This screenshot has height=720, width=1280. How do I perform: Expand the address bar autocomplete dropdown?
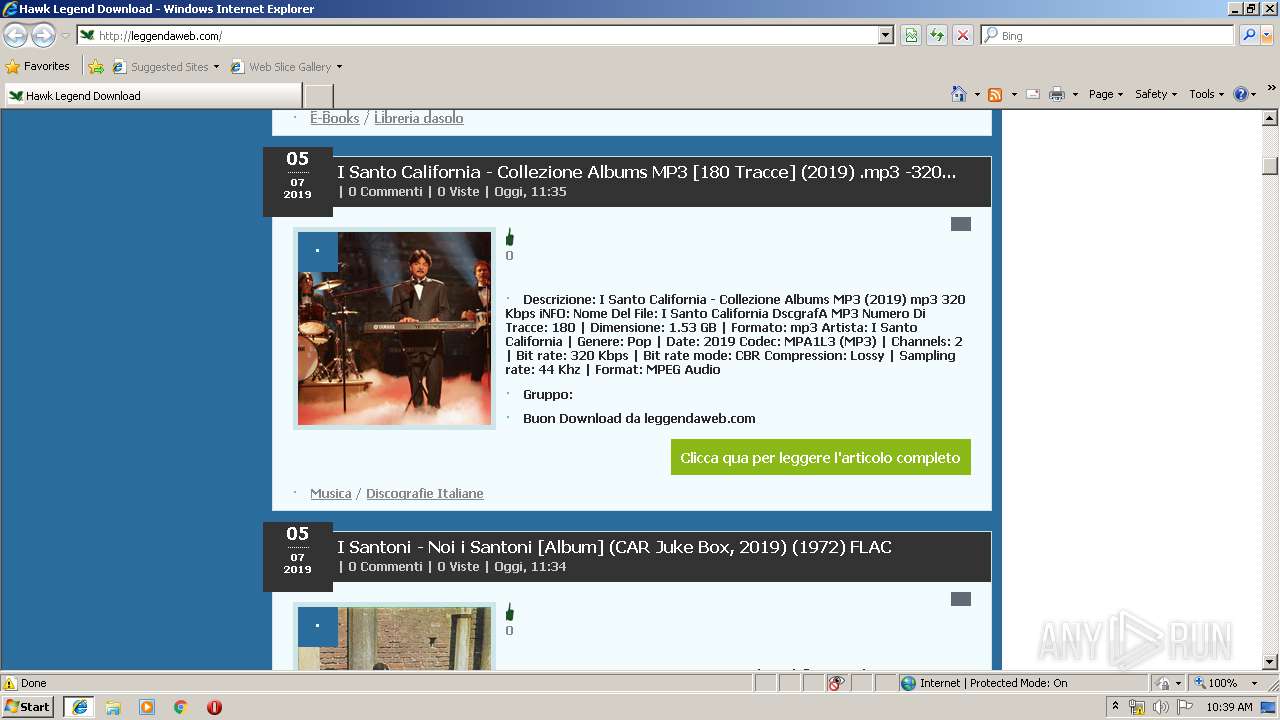pos(885,35)
